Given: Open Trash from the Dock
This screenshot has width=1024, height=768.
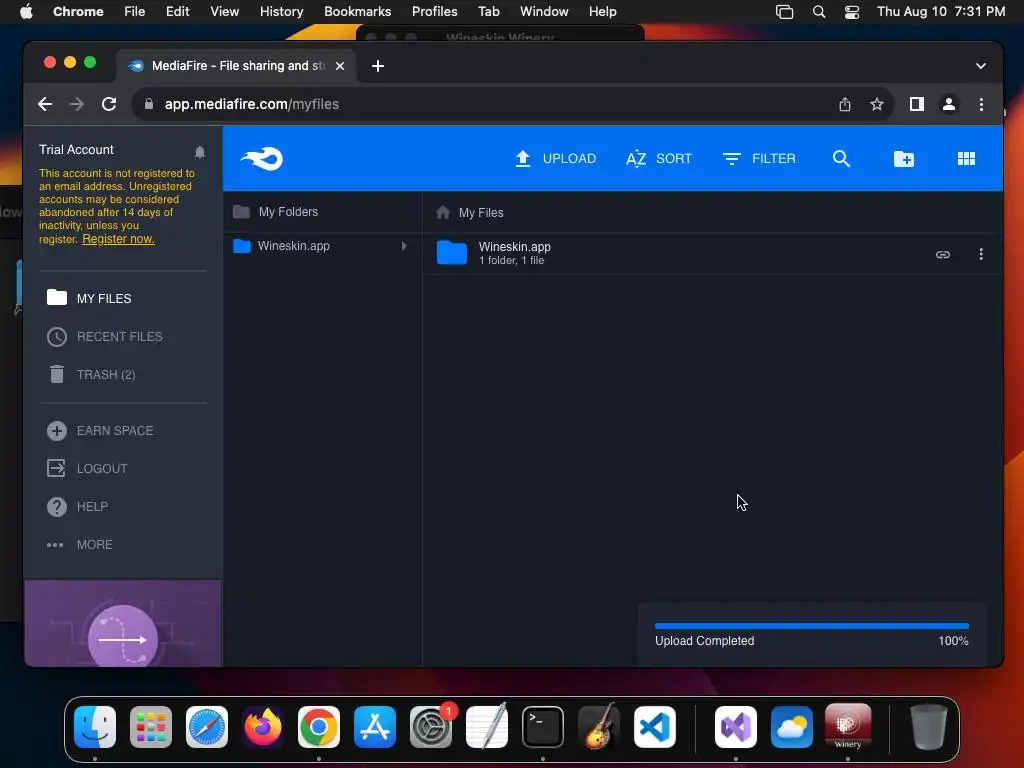Looking at the screenshot, I should tap(929, 727).
